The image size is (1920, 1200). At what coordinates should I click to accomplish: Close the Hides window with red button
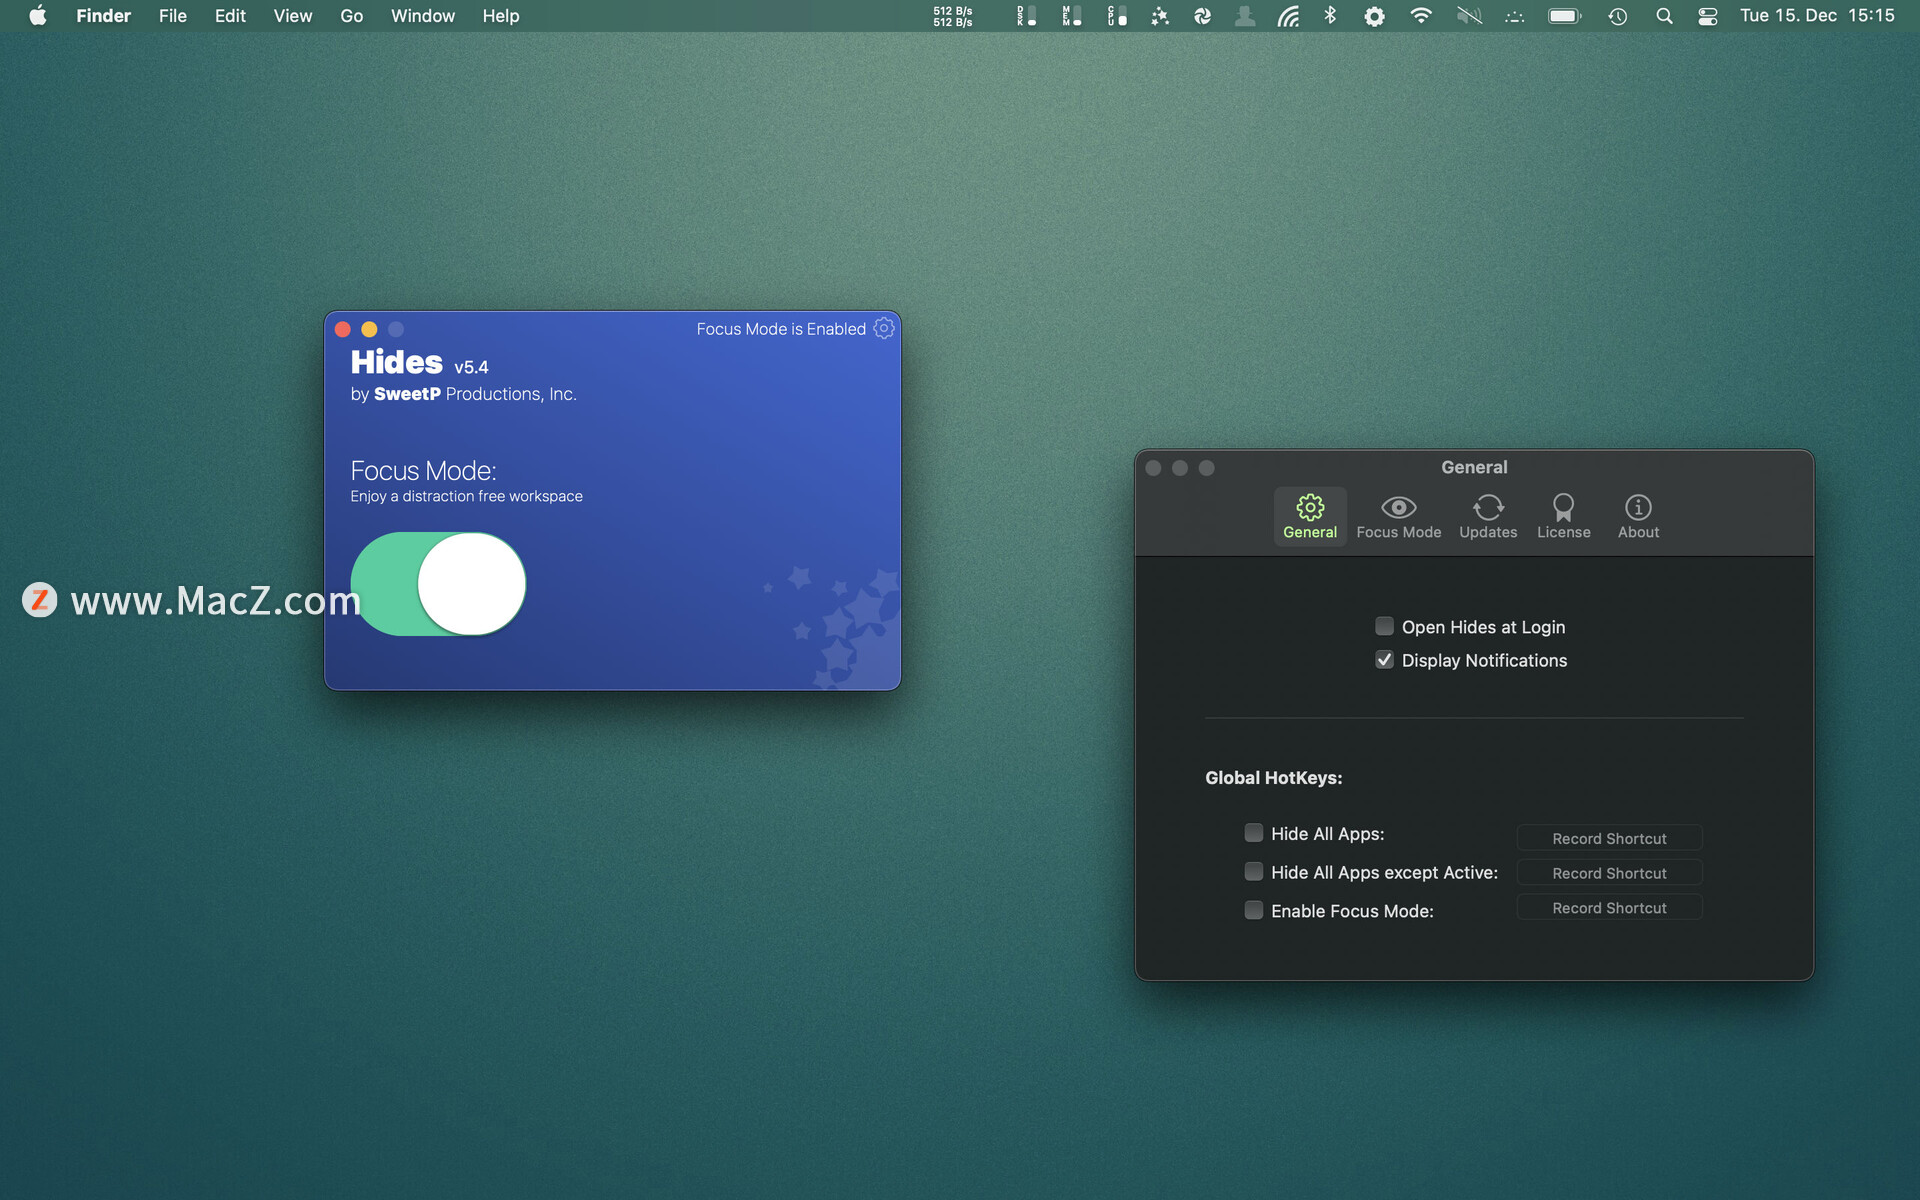(x=343, y=329)
